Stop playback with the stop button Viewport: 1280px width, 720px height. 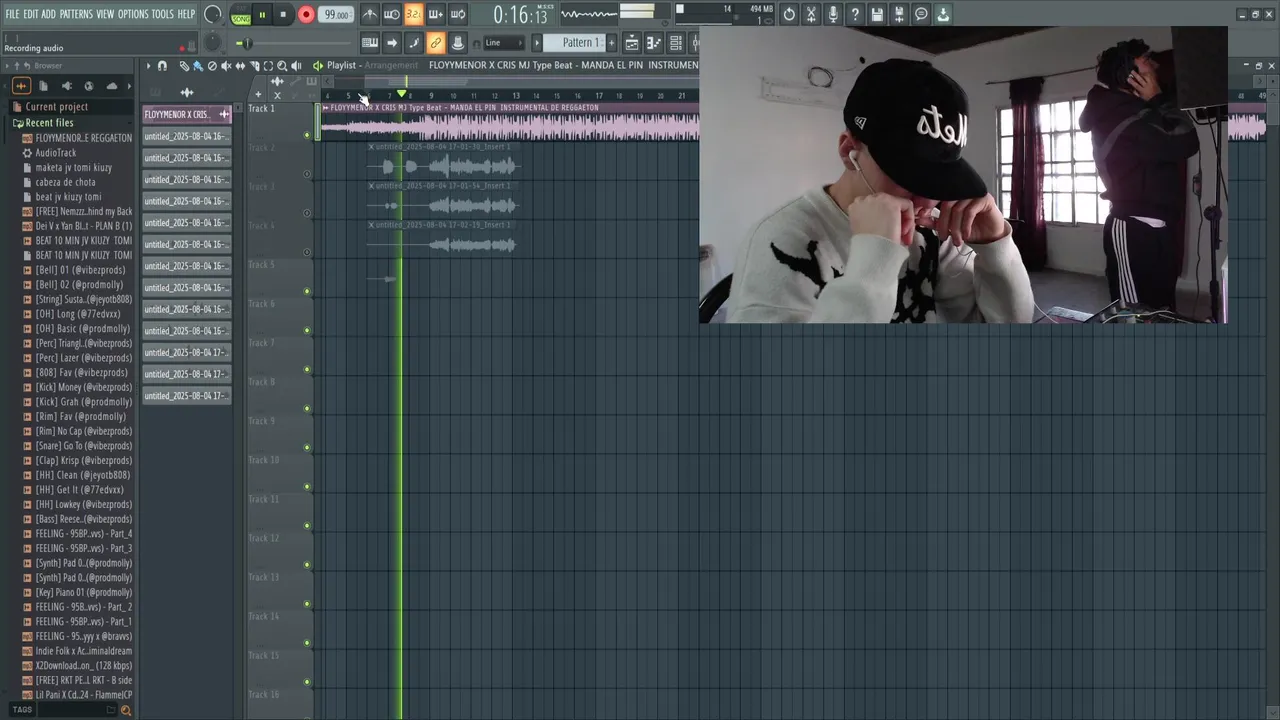283,14
